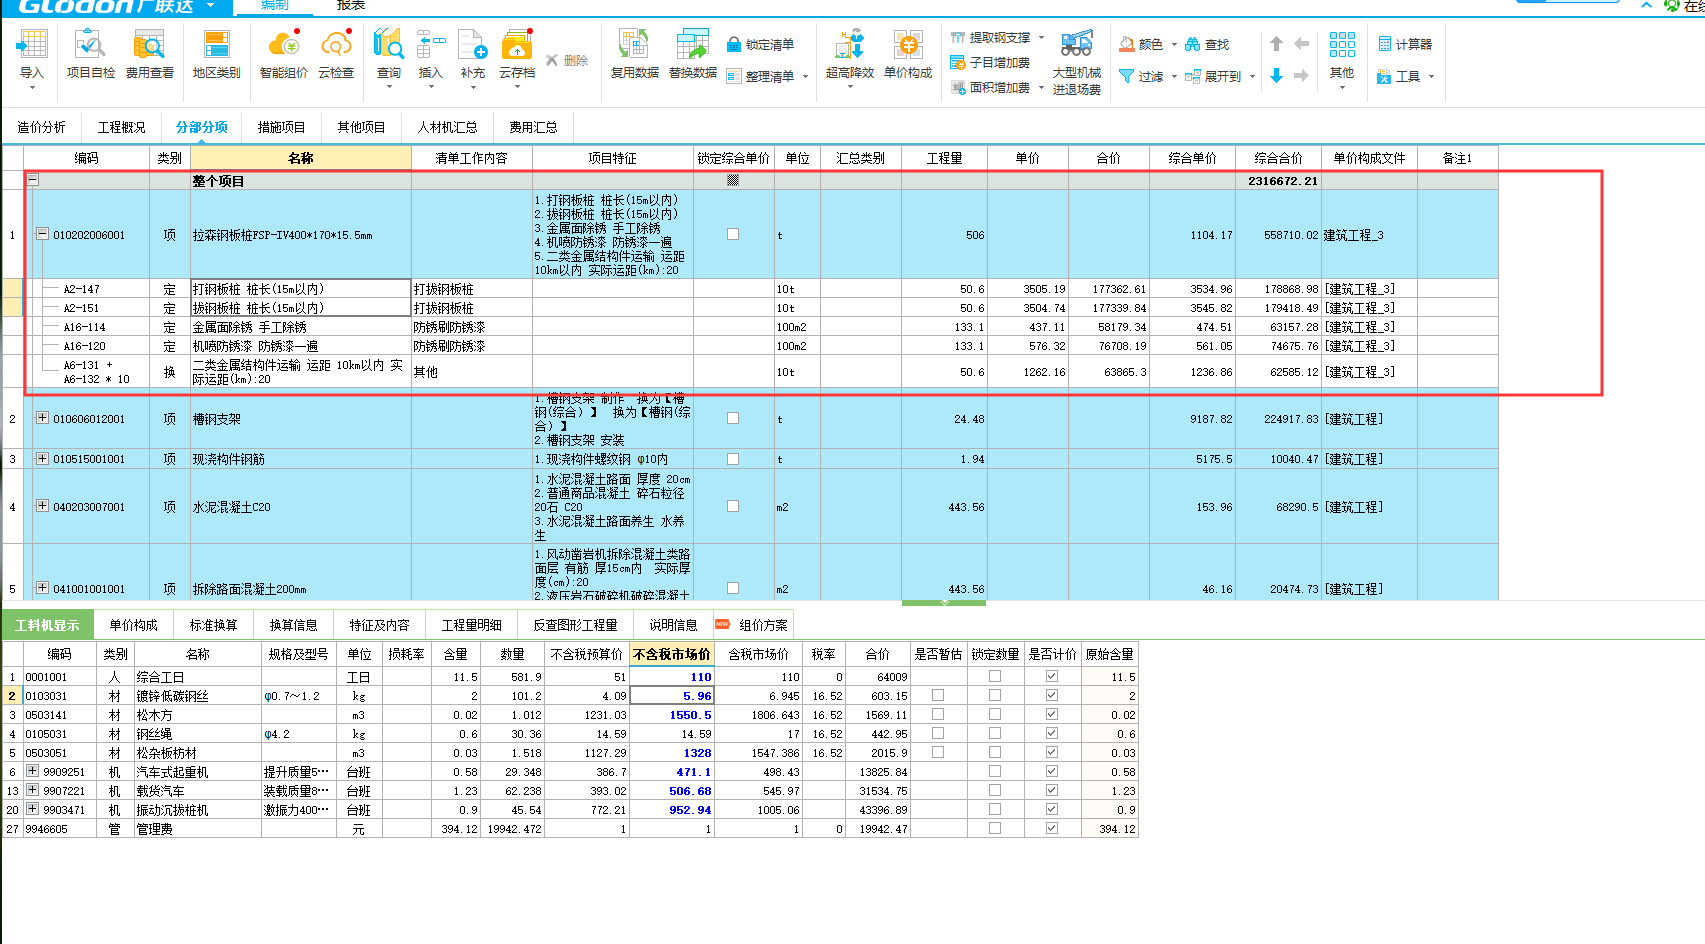
Task: Click the 插入 insert icon
Action: [x=430, y=45]
